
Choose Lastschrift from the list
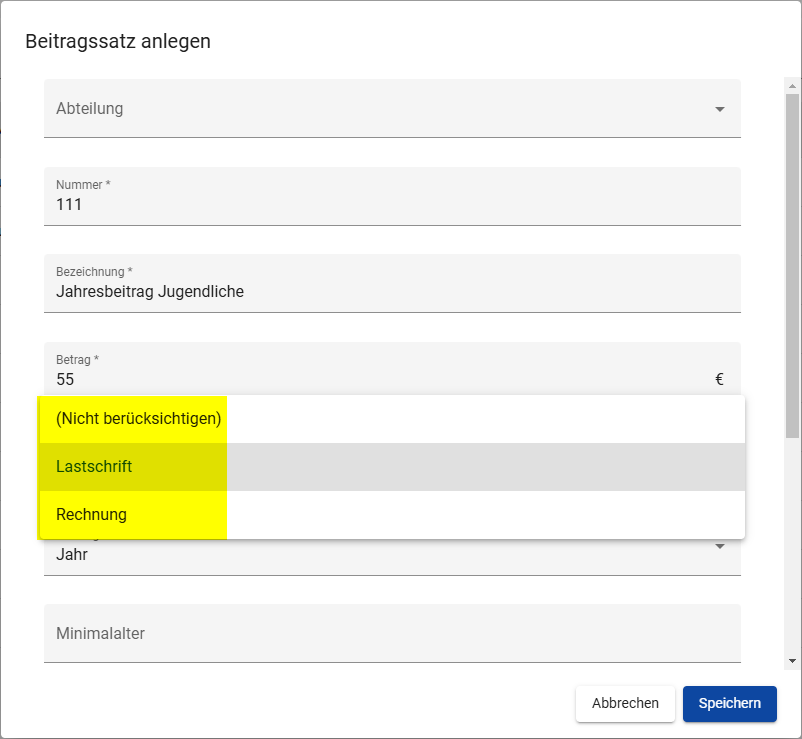coord(392,467)
